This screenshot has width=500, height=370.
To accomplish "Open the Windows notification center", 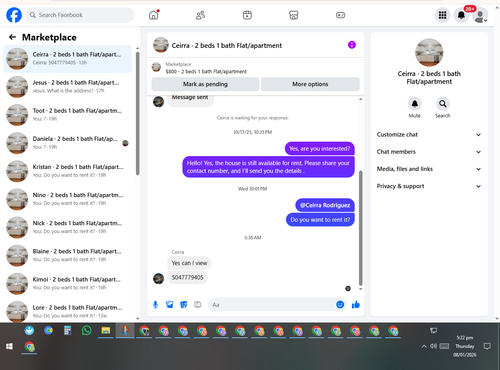I will pyautogui.click(x=487, y=346).
